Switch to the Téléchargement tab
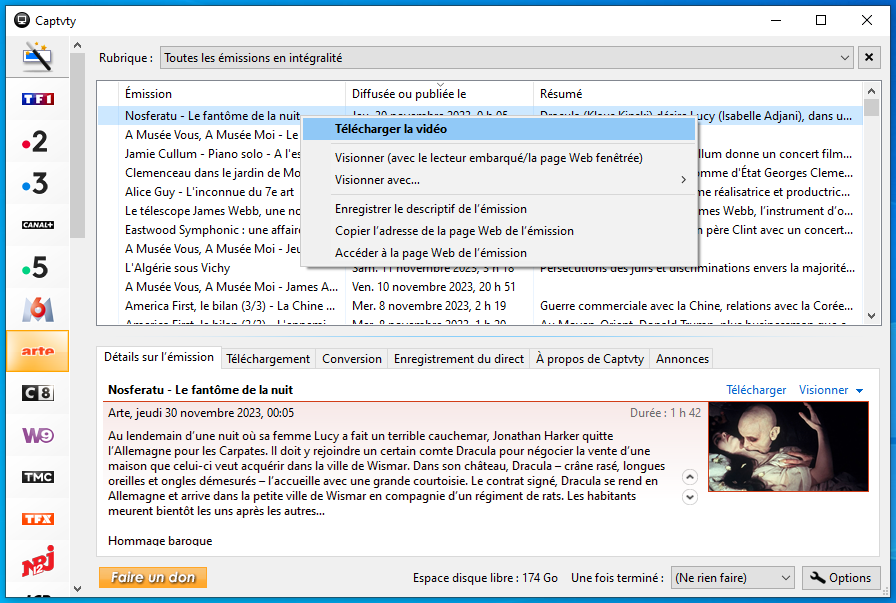Viewport: 896px width, 603px height. [267, 359]
